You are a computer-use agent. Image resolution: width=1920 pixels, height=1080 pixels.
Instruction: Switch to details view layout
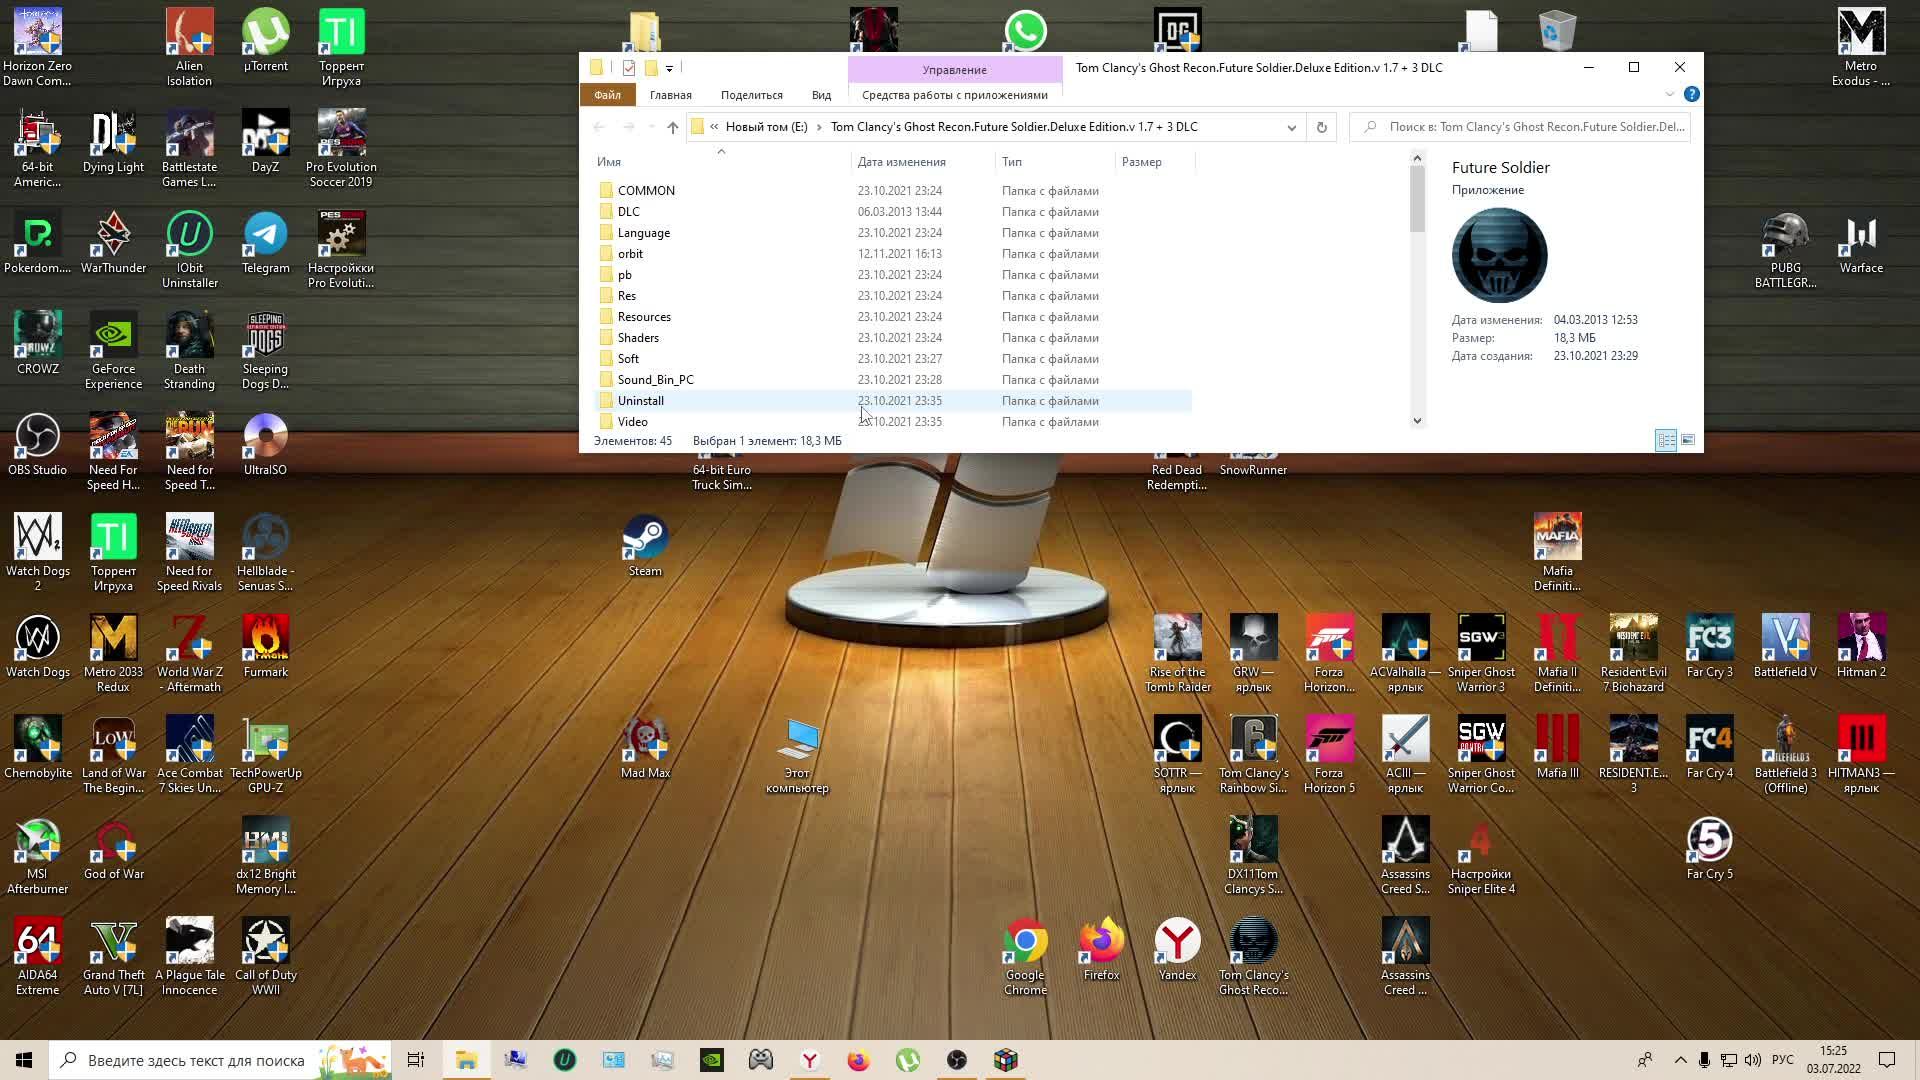point(1666,441)
